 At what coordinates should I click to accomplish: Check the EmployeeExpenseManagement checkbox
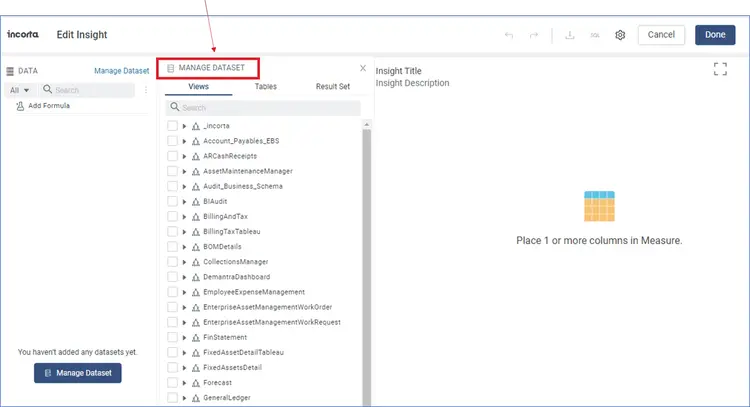(172, 292)
